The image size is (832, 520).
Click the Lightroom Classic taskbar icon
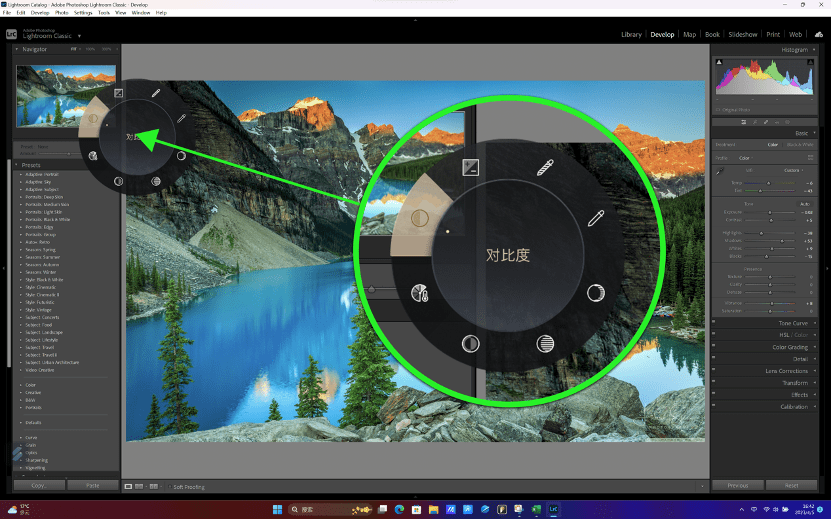point(553,509)
